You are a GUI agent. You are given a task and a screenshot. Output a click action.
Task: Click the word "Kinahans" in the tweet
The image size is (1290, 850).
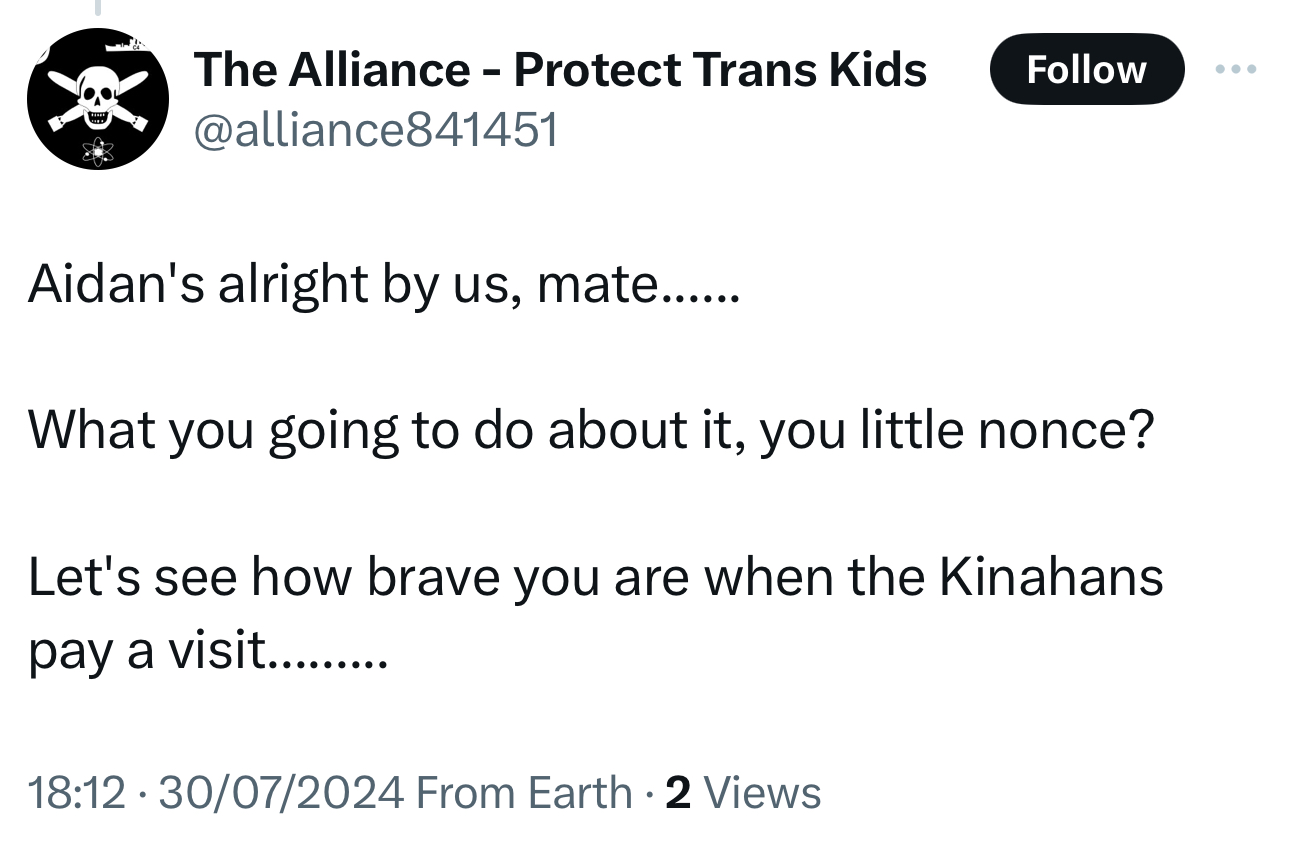click(x=1050, y=577)
